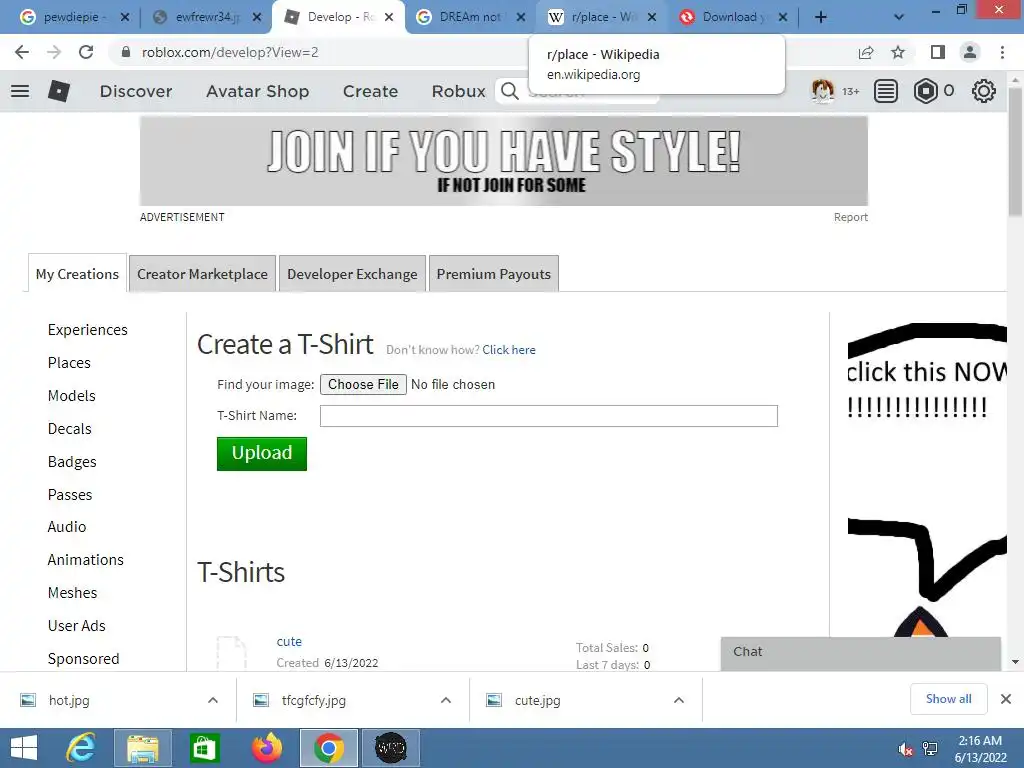Screen dimensions: 1024x768
Task: Switch to the pewdiepie Google tab
Action: pos(73,17)
